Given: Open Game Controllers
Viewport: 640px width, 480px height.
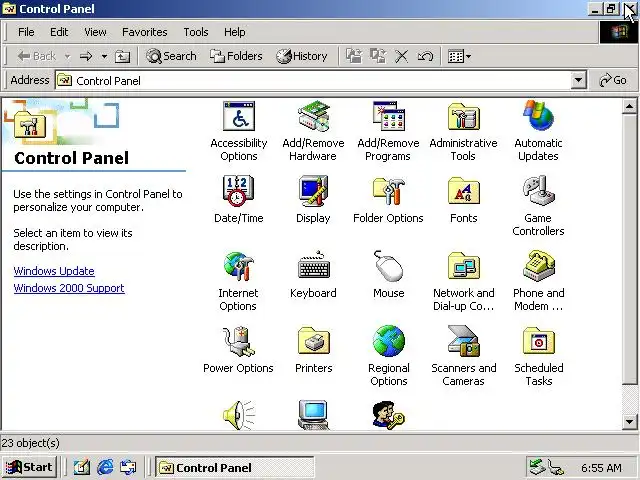Looking at the screenshot, I should pyautogui.click(x=538, y=206).
